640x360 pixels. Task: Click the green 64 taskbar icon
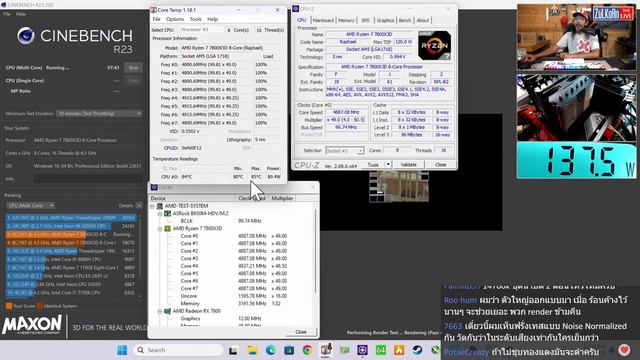[380, 350]
